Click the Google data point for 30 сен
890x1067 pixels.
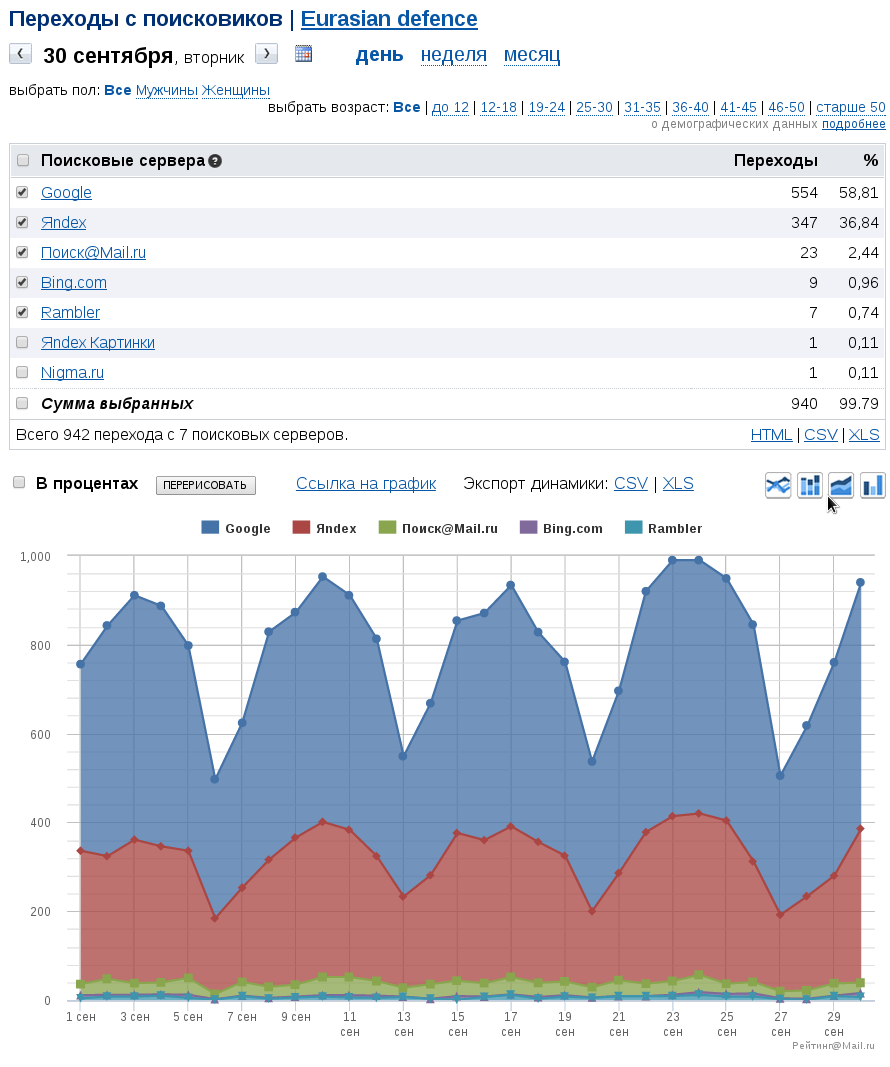coord(860,582)
